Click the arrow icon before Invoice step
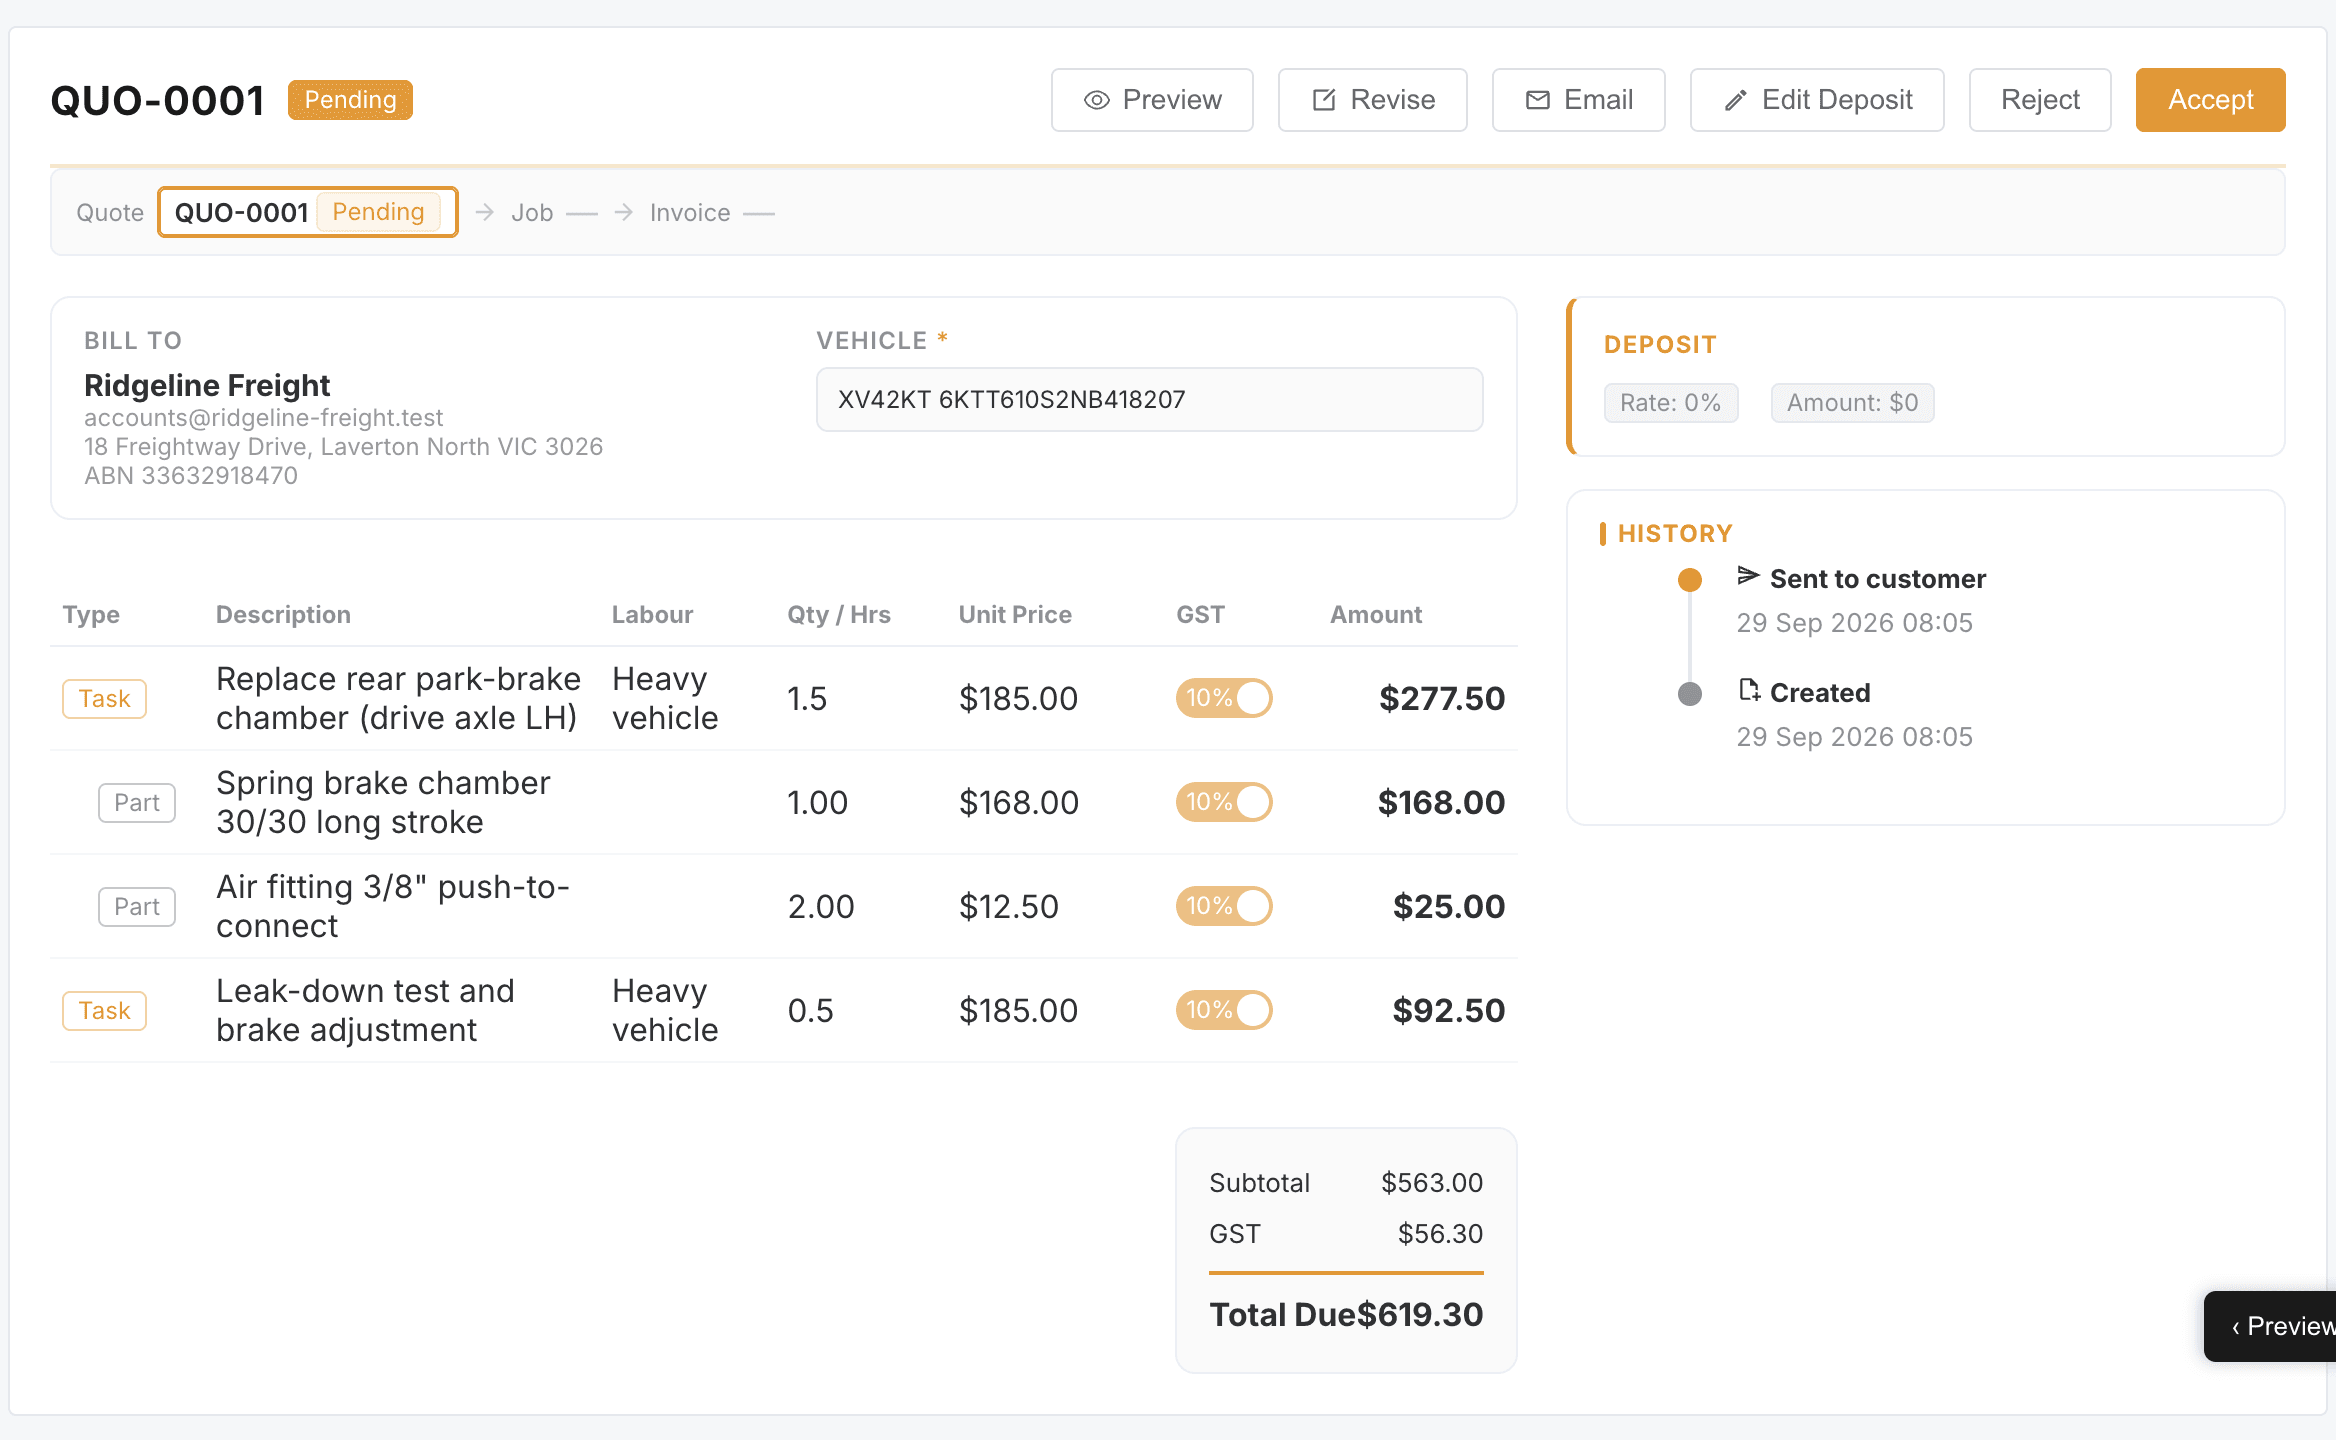The width and height of the screenshot is (2336, 1440). pyautogui.click(x=624, y=212)
